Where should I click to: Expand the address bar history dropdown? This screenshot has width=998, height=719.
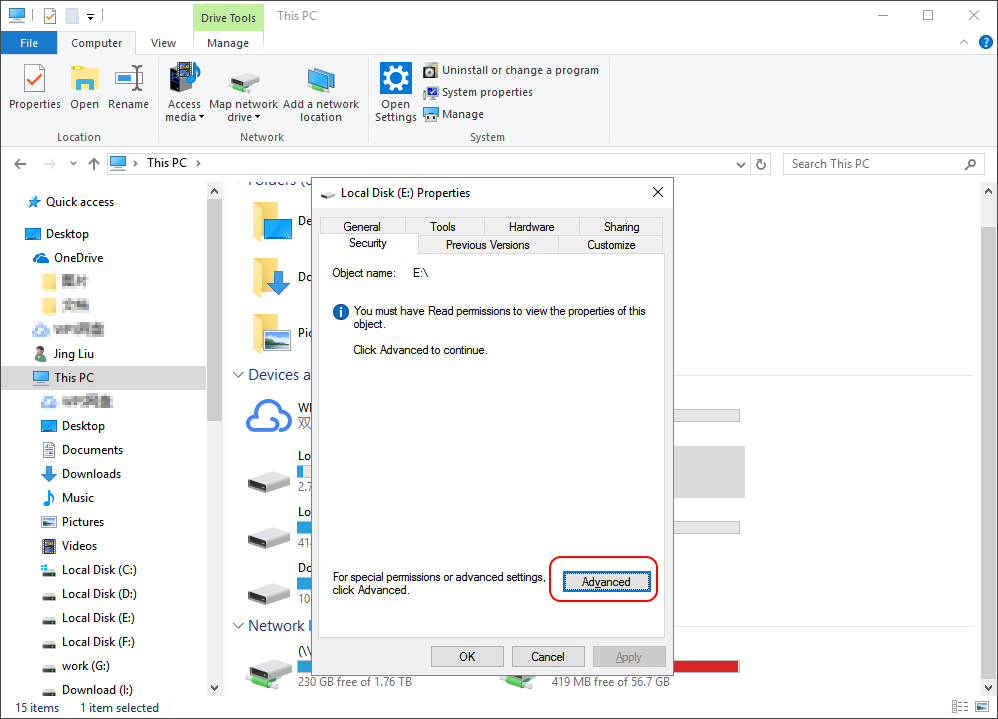point(741,165)
